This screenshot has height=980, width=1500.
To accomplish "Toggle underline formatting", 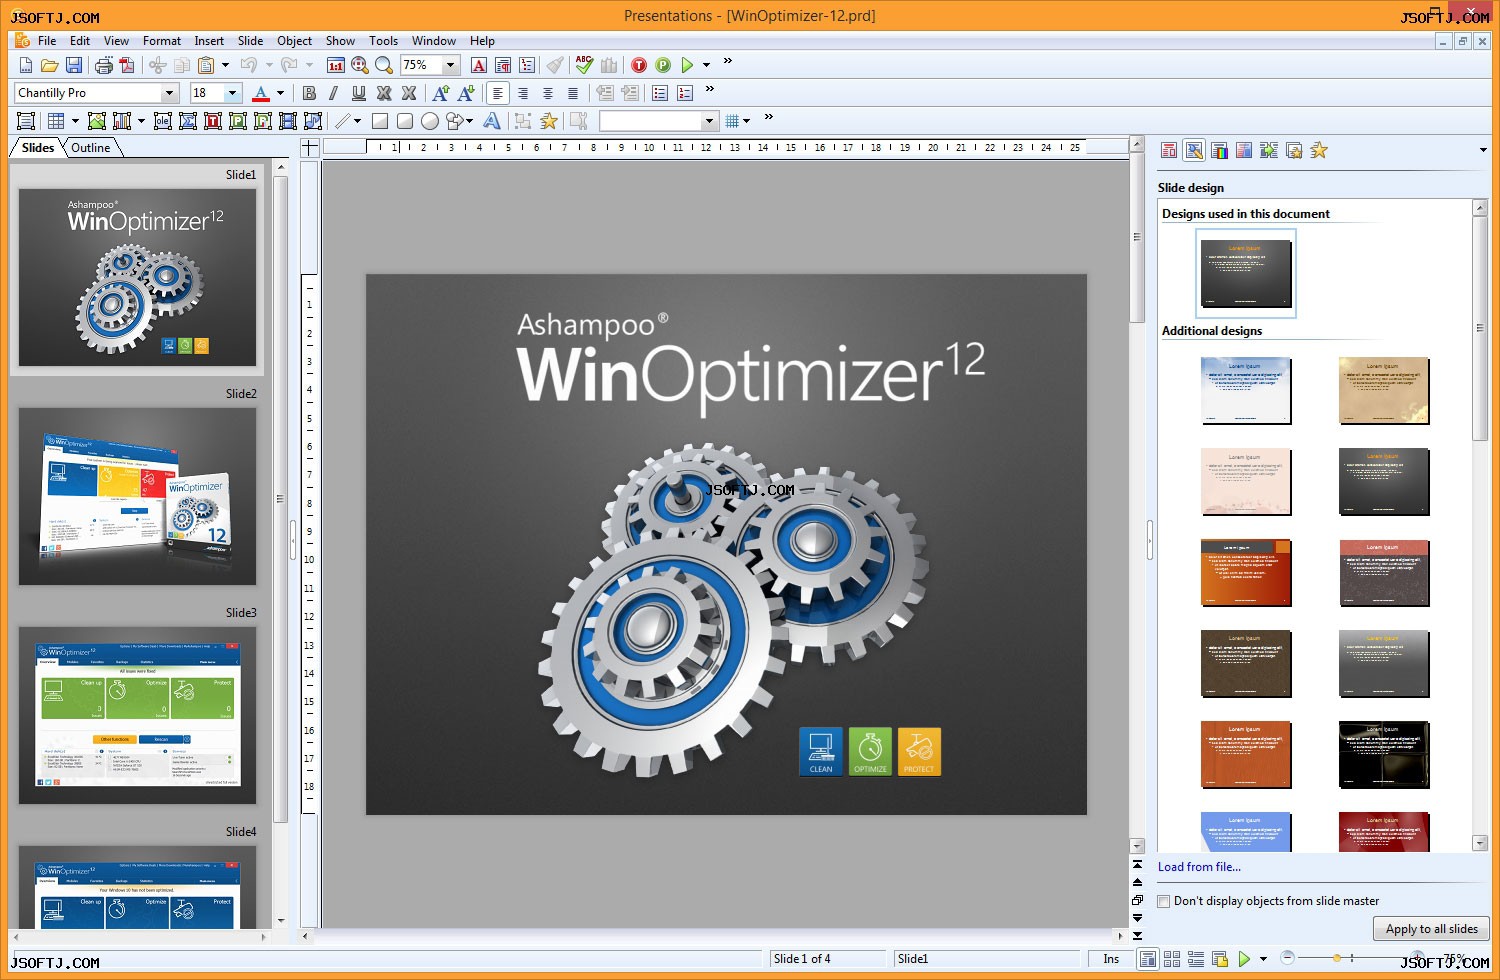I will click(x=358, y=93).
